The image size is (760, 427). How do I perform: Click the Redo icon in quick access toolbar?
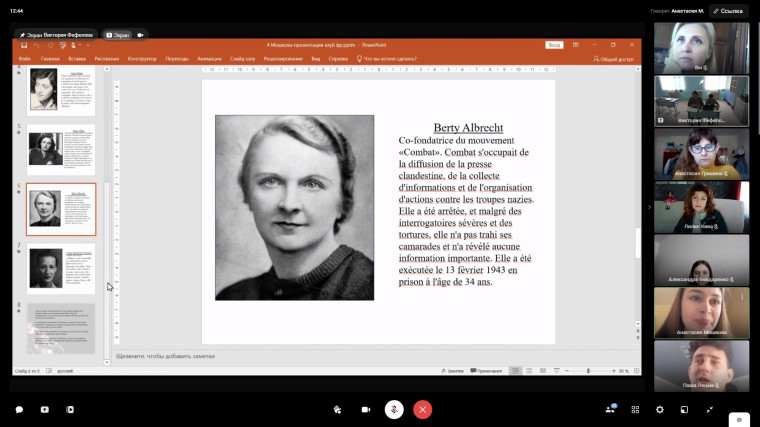50,45
